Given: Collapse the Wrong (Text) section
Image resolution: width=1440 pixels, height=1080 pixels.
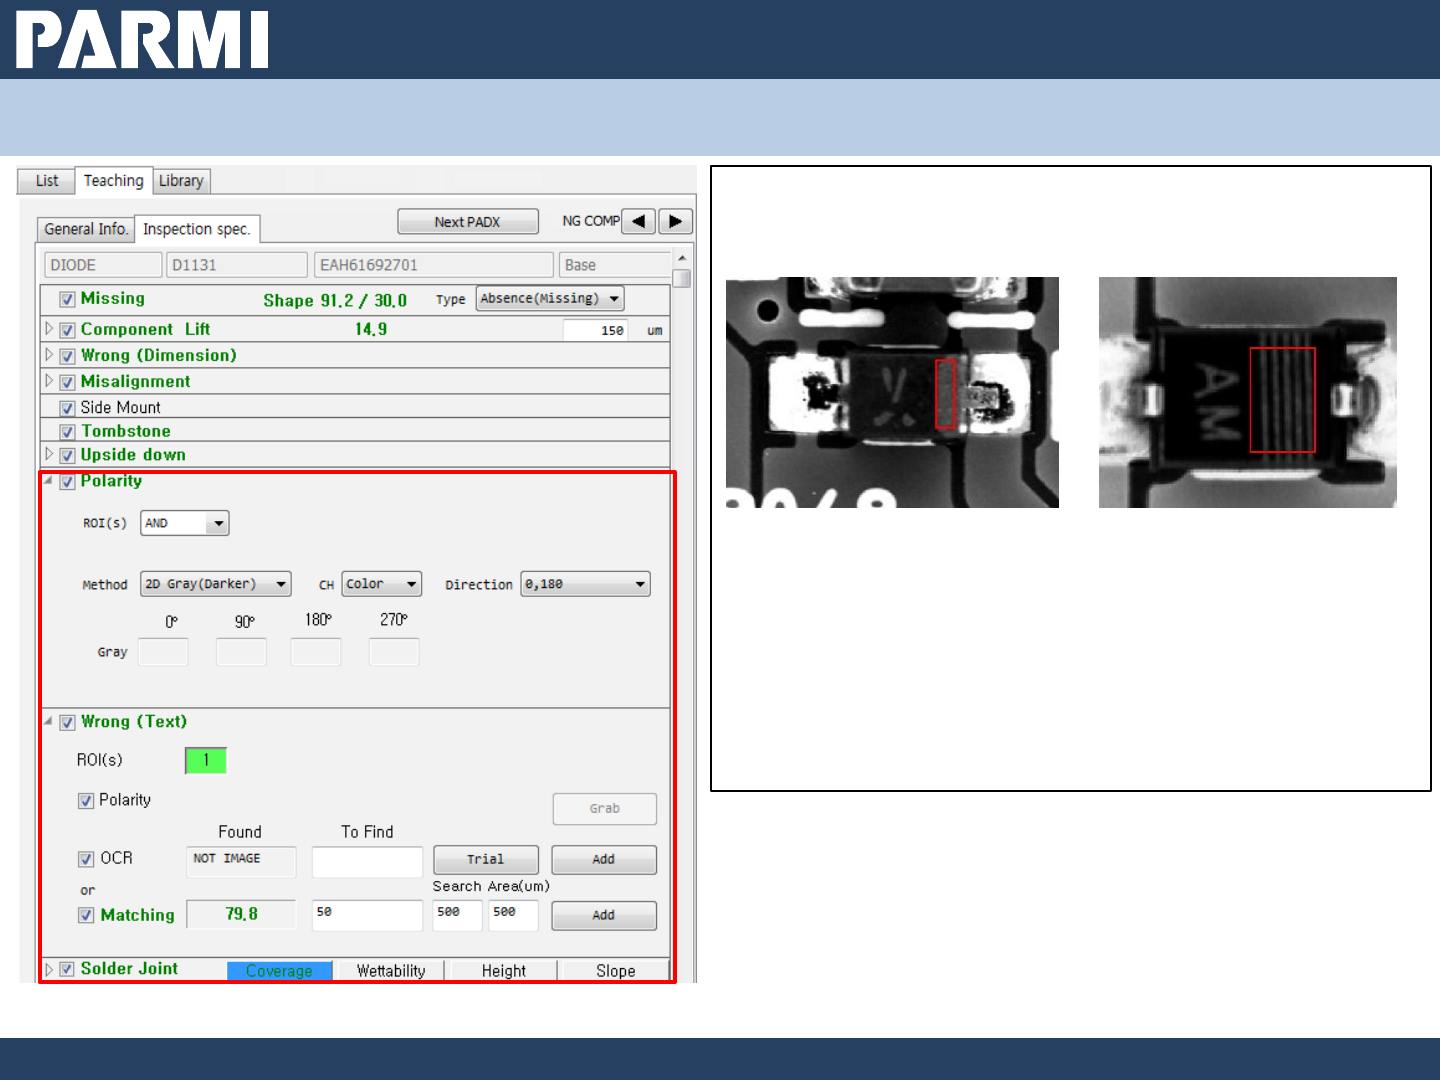Looking at the screenshot, I should click(x=48, y=721).
